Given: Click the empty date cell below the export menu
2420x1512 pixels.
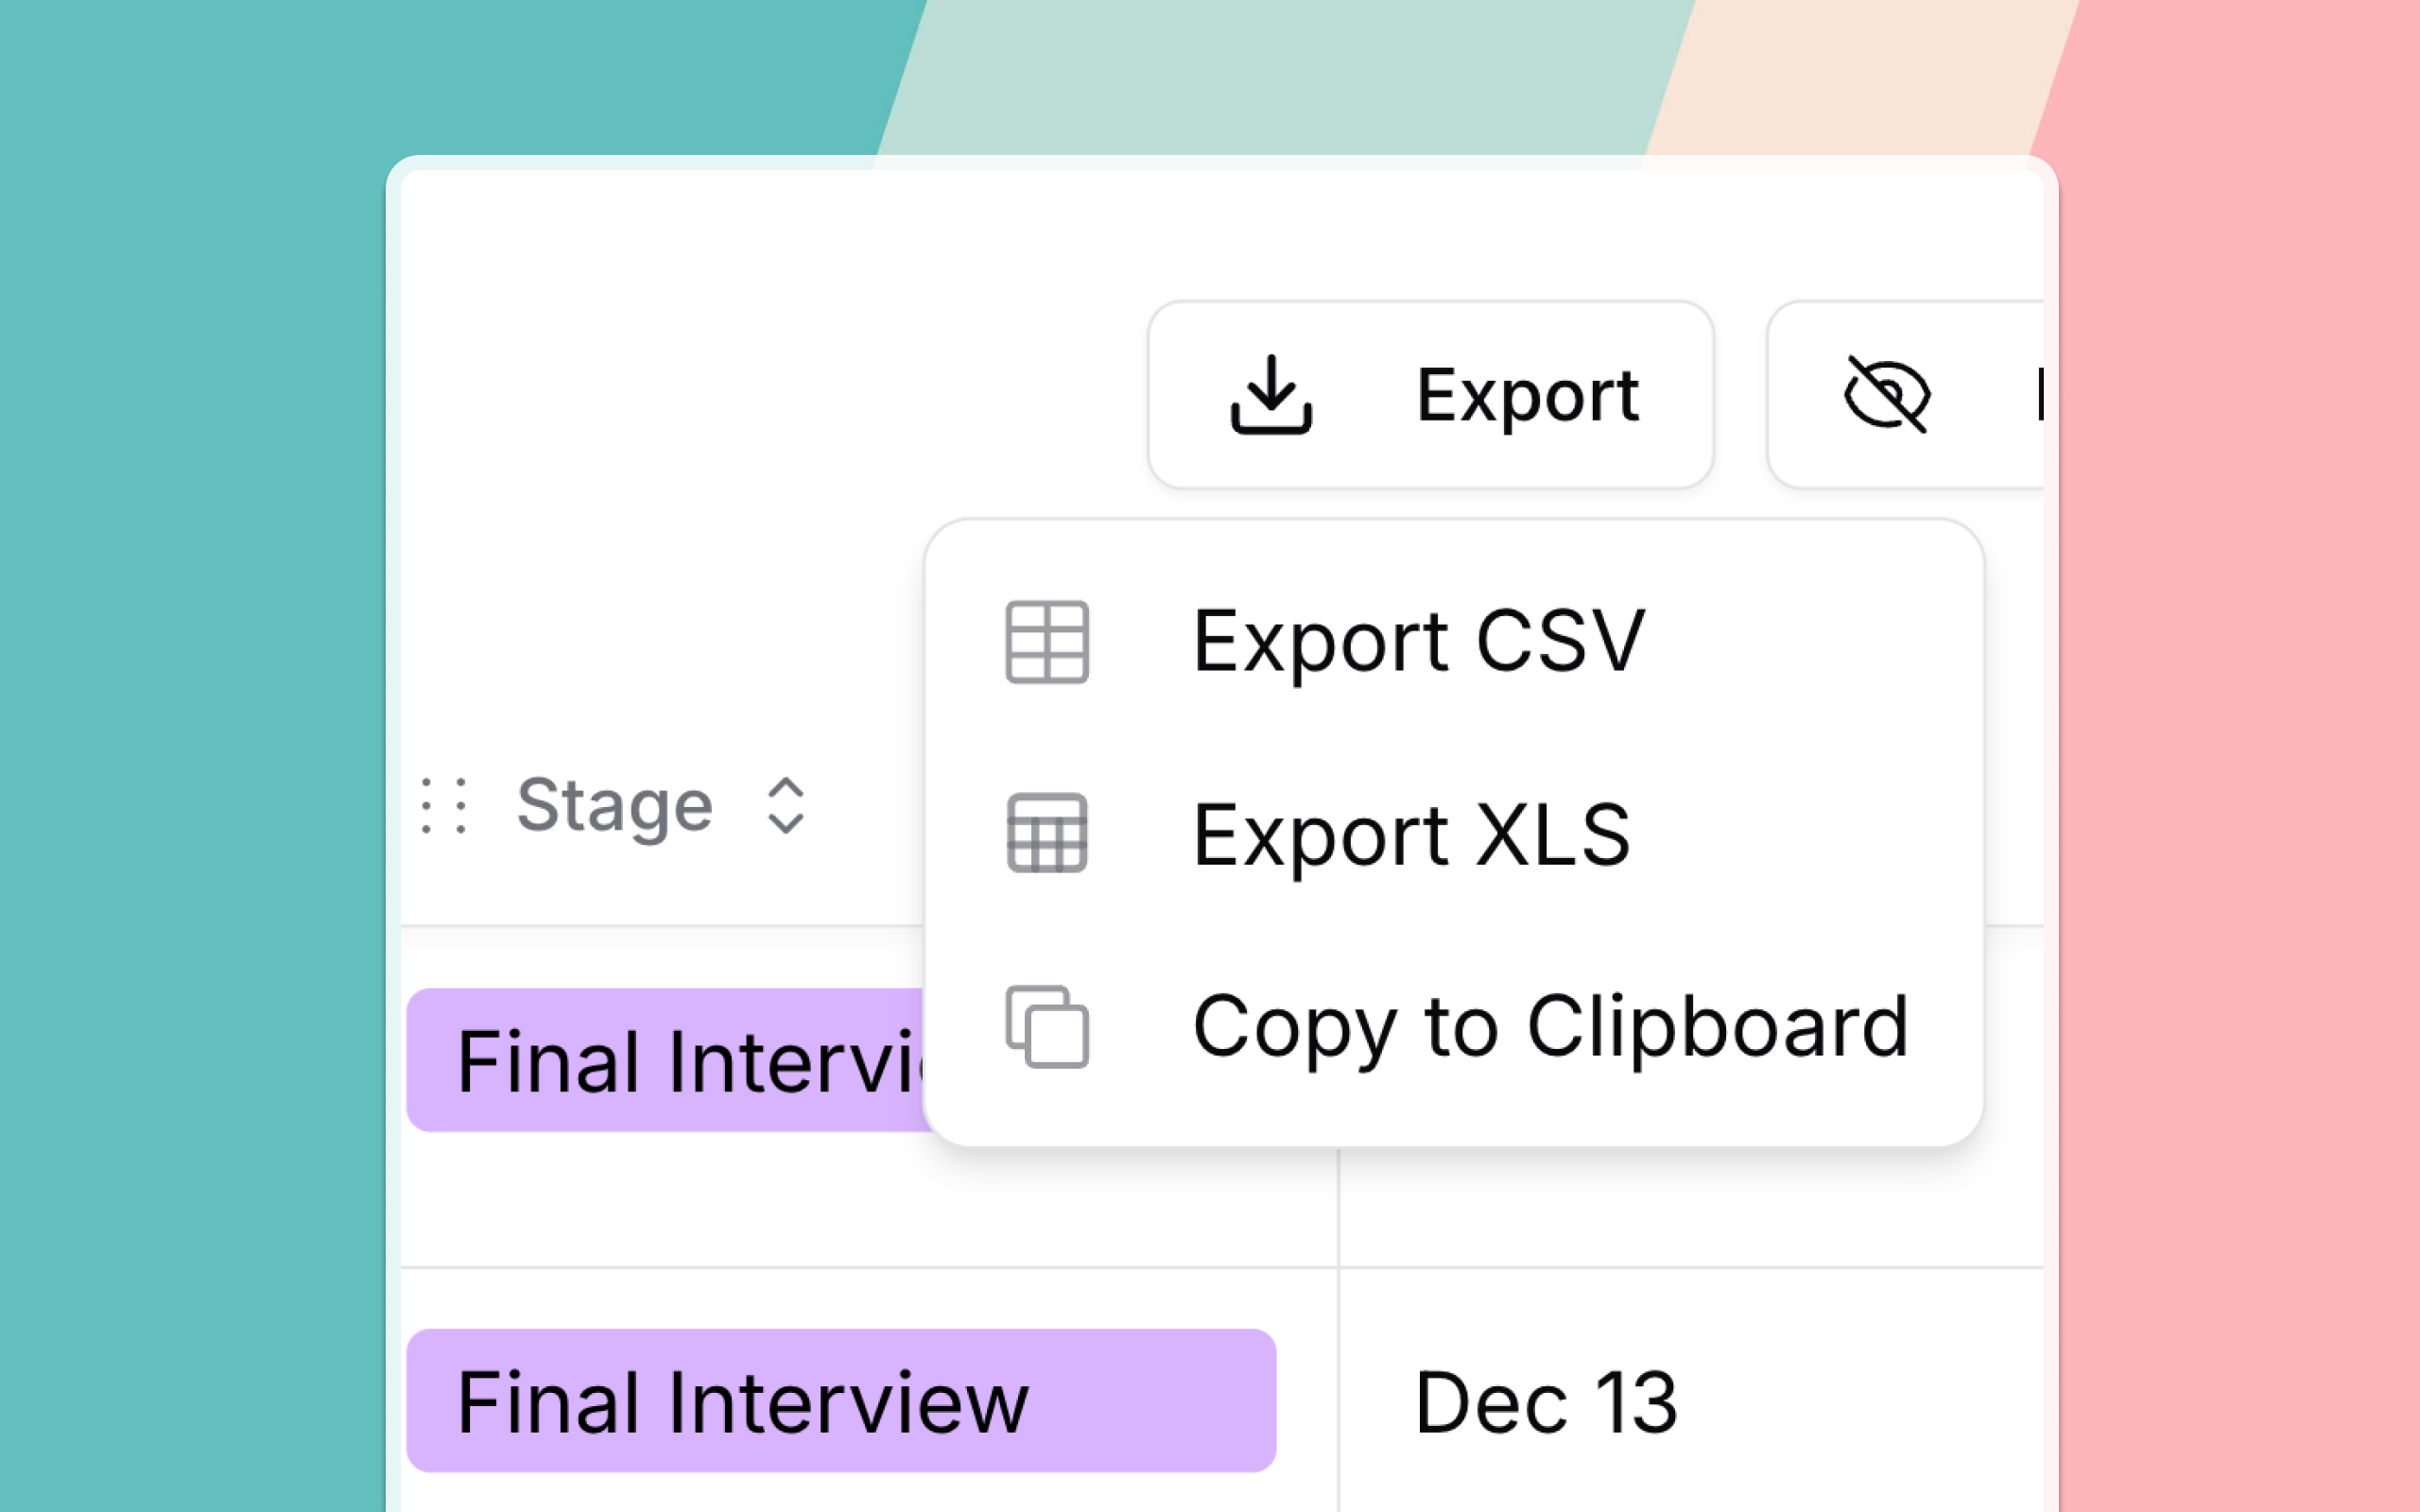Looking at the screenshot, I should pyautogui.click(x=1690, y=1208).
